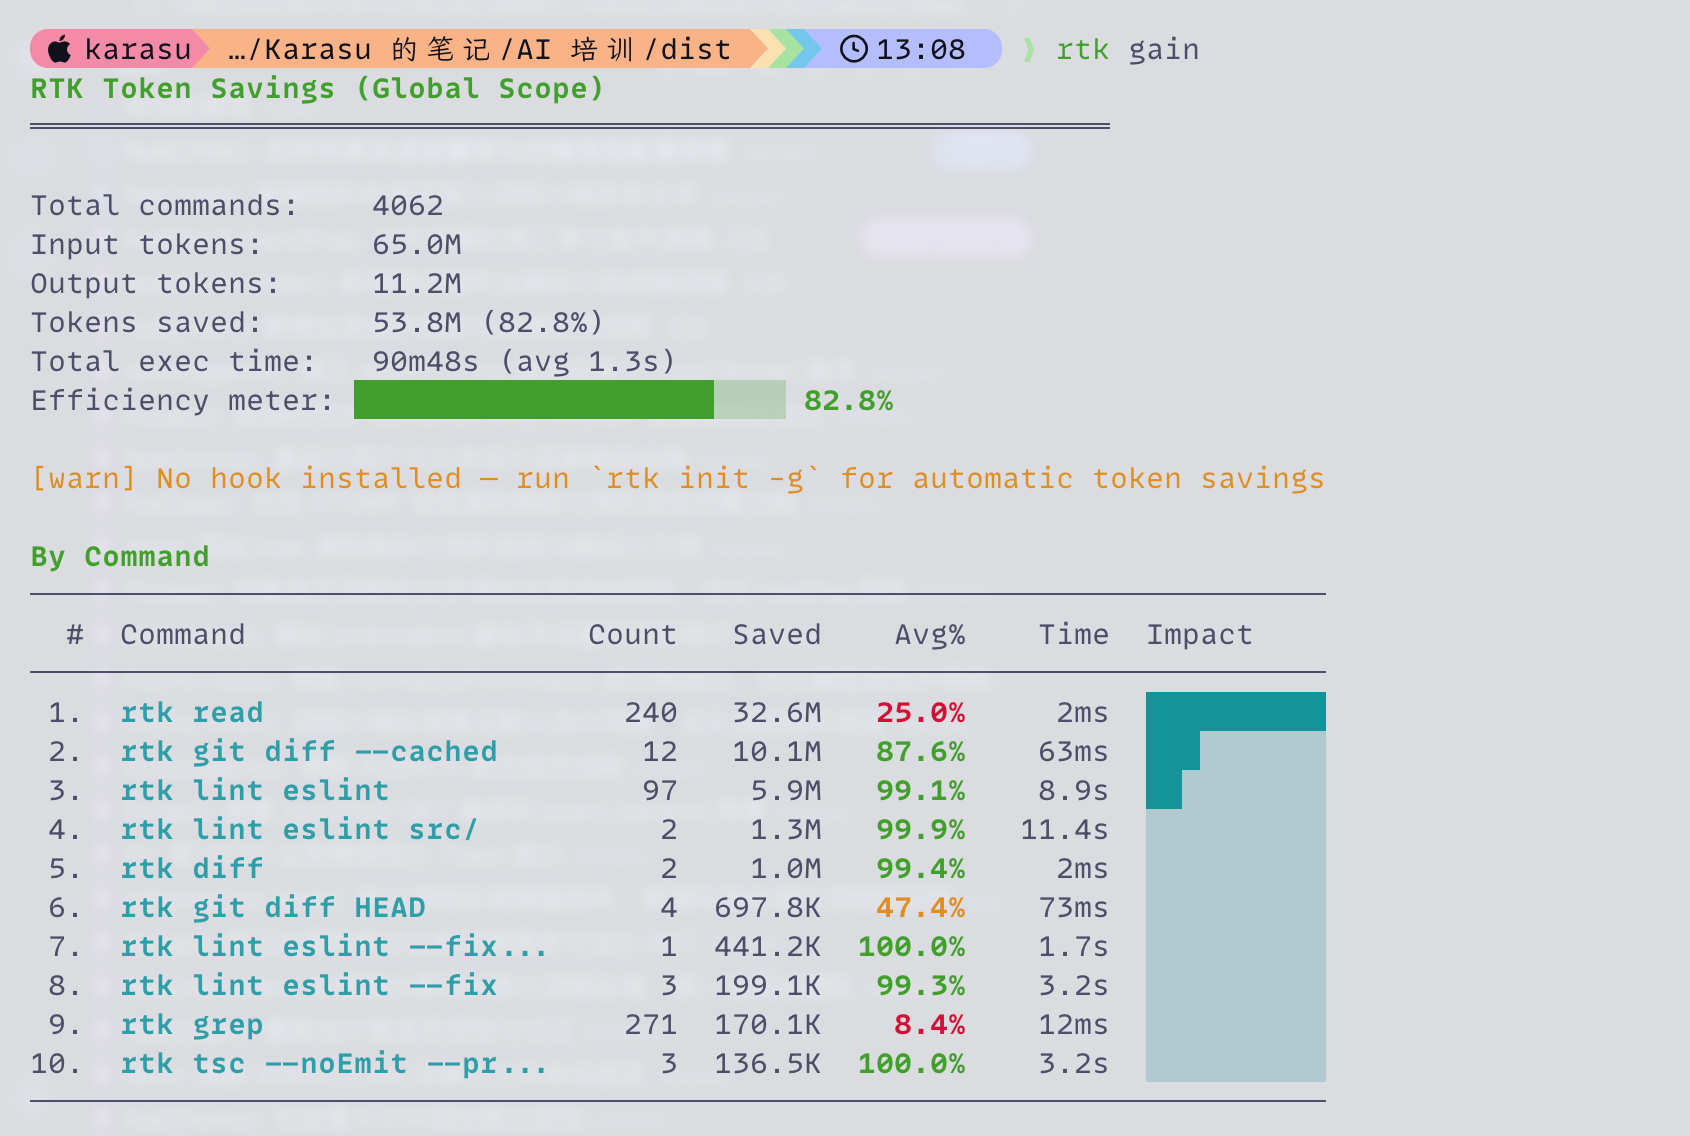Click the rtk git diff HEAD entry

click(273, 907)
